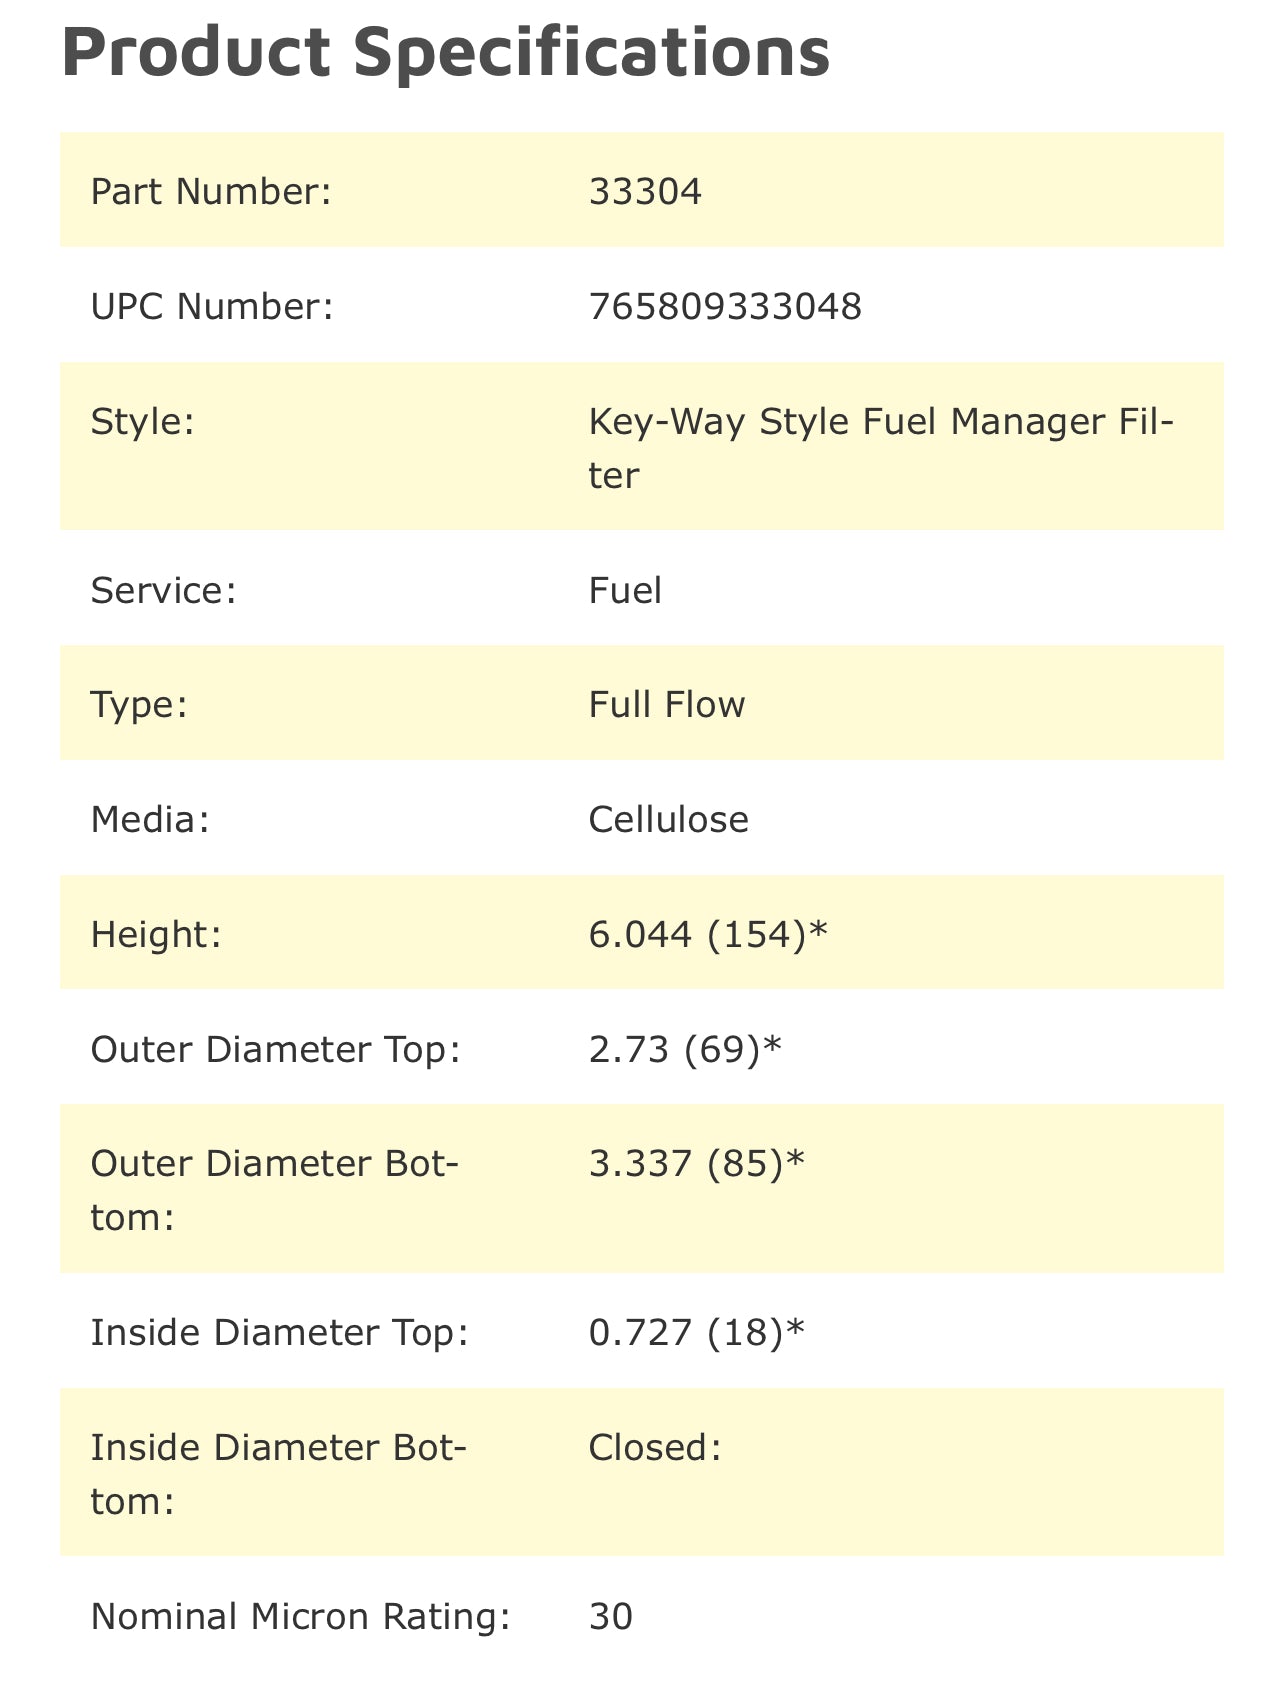Click the Inside Diameter Top: label

pyautogui.click(x=279, y=1333)
